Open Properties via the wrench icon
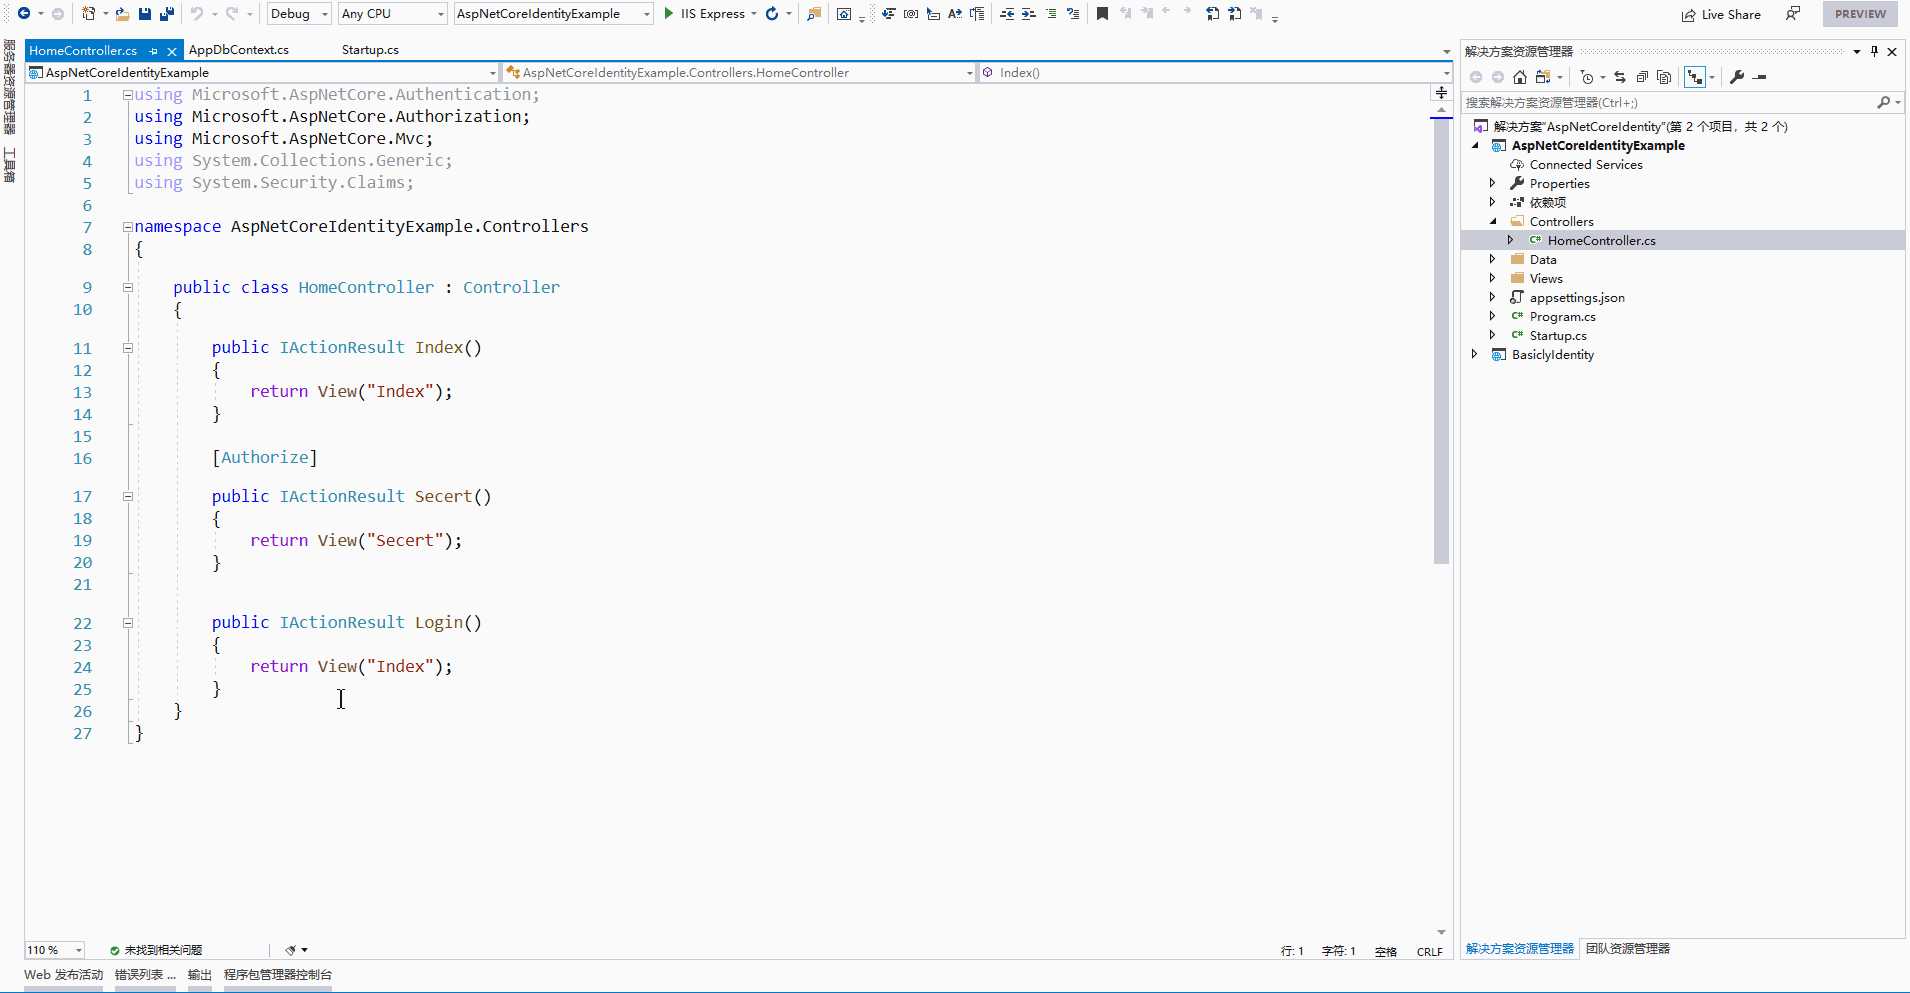The height and width of the screenshot is (993, 1910). coord(1737,77)
